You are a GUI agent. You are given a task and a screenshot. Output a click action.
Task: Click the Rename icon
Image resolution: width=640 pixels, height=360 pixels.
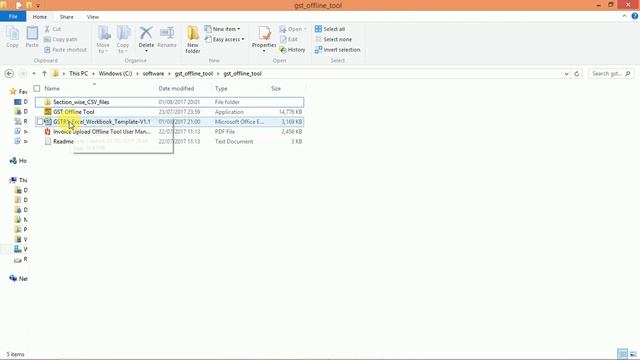167,37
